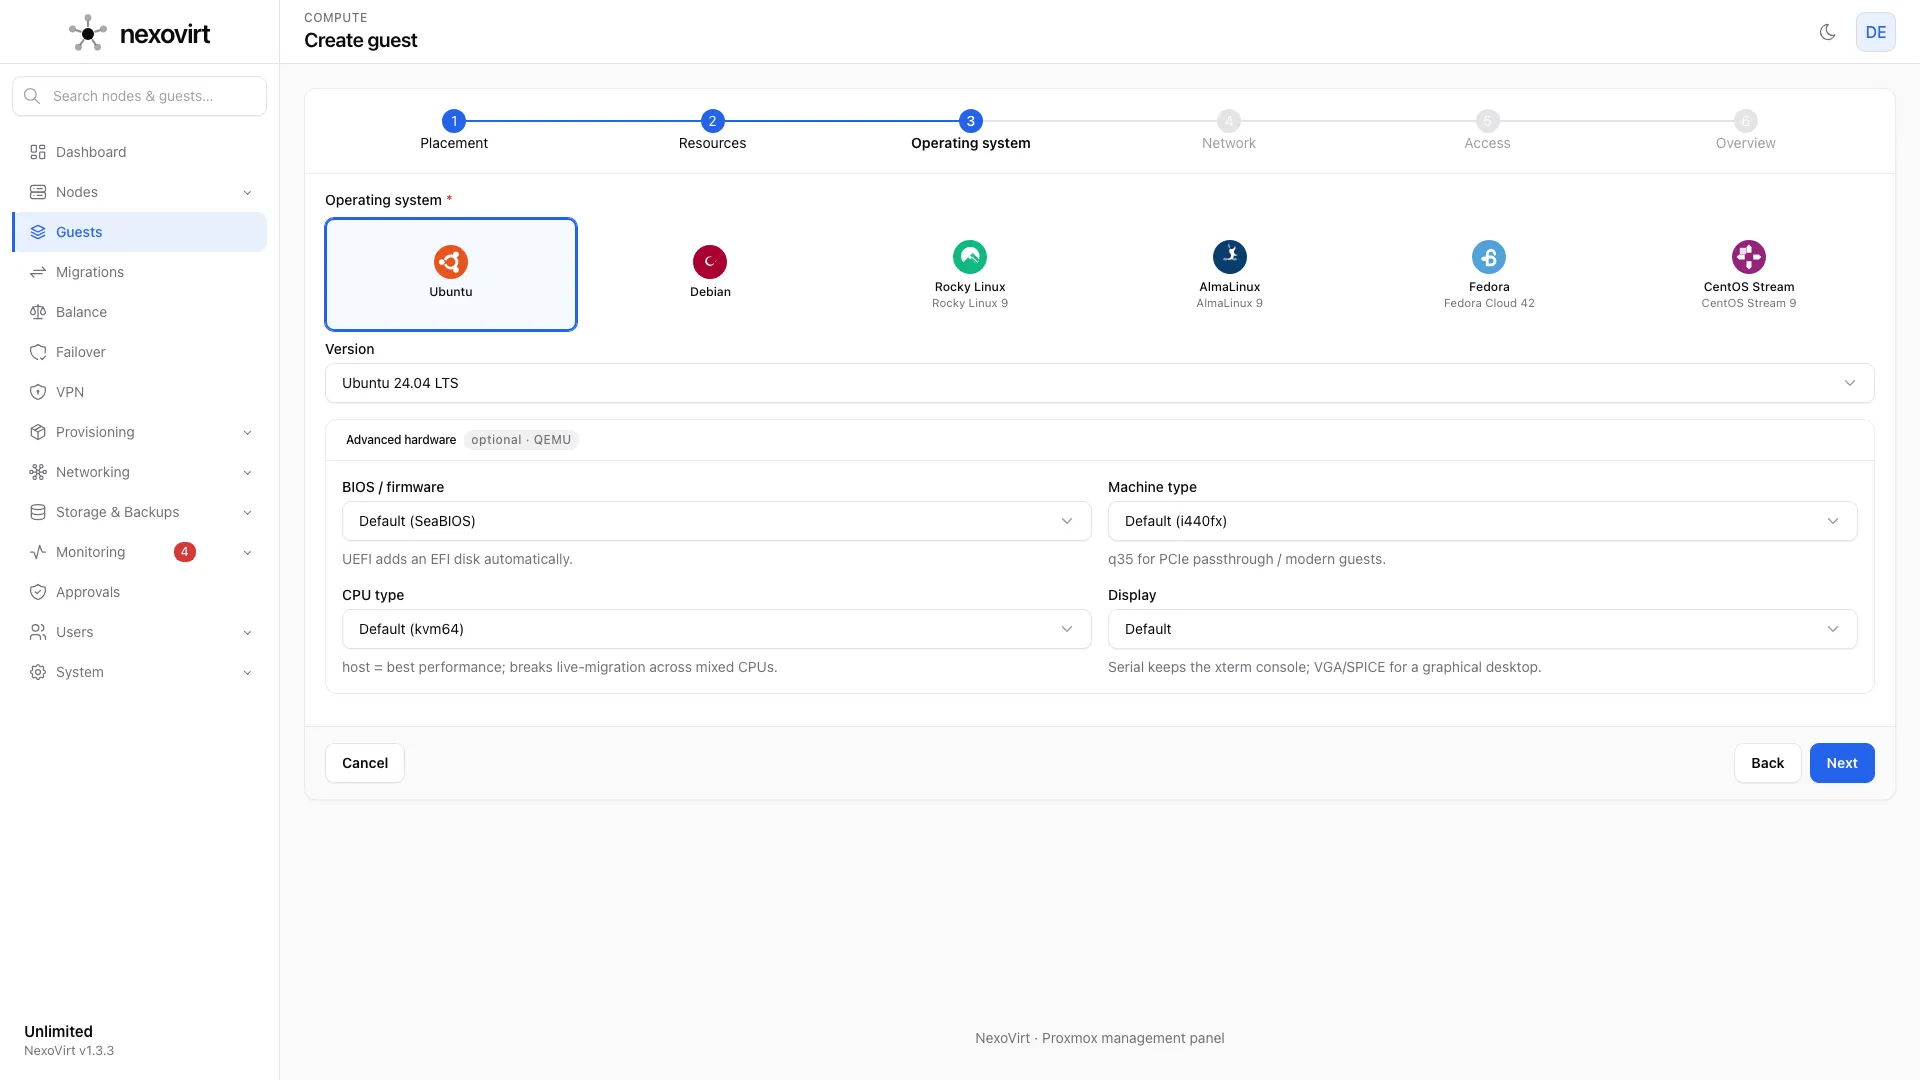Open the BIOS / firmware dropdown
Image resolution: width=1920 pixels, height=1080 pixels.
(716, 521)
